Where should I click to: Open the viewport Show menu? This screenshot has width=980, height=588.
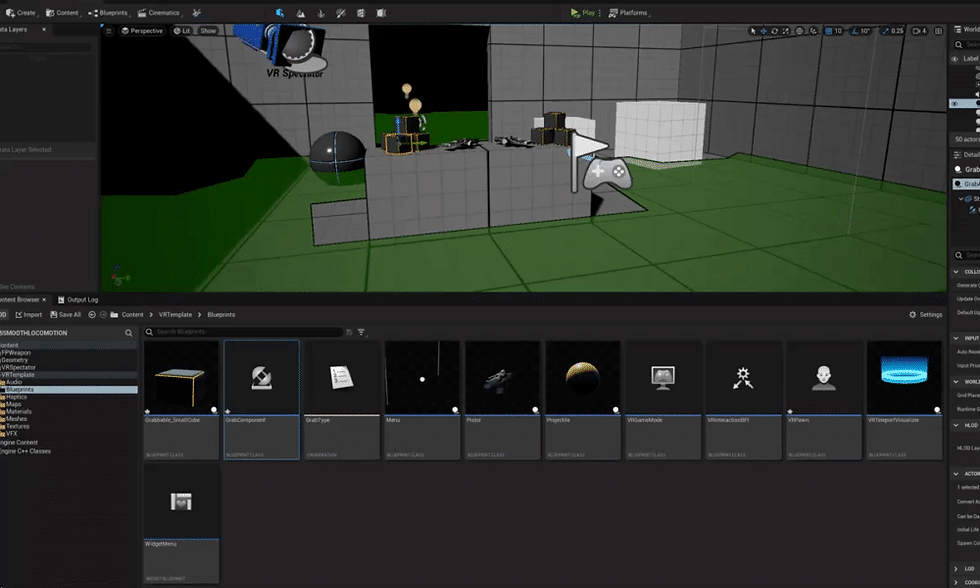pyautogui.click(x=208, y=31)
